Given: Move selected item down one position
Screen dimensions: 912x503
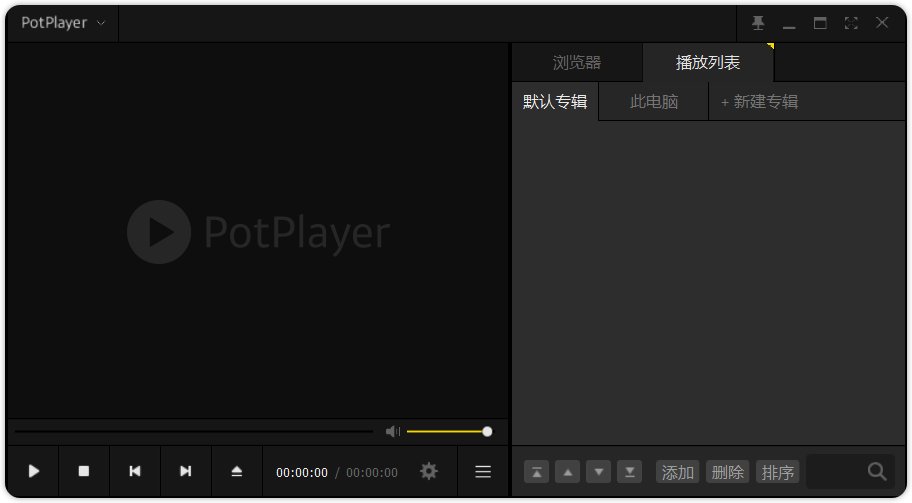Looking at the screenshot, I should [598, 472].
